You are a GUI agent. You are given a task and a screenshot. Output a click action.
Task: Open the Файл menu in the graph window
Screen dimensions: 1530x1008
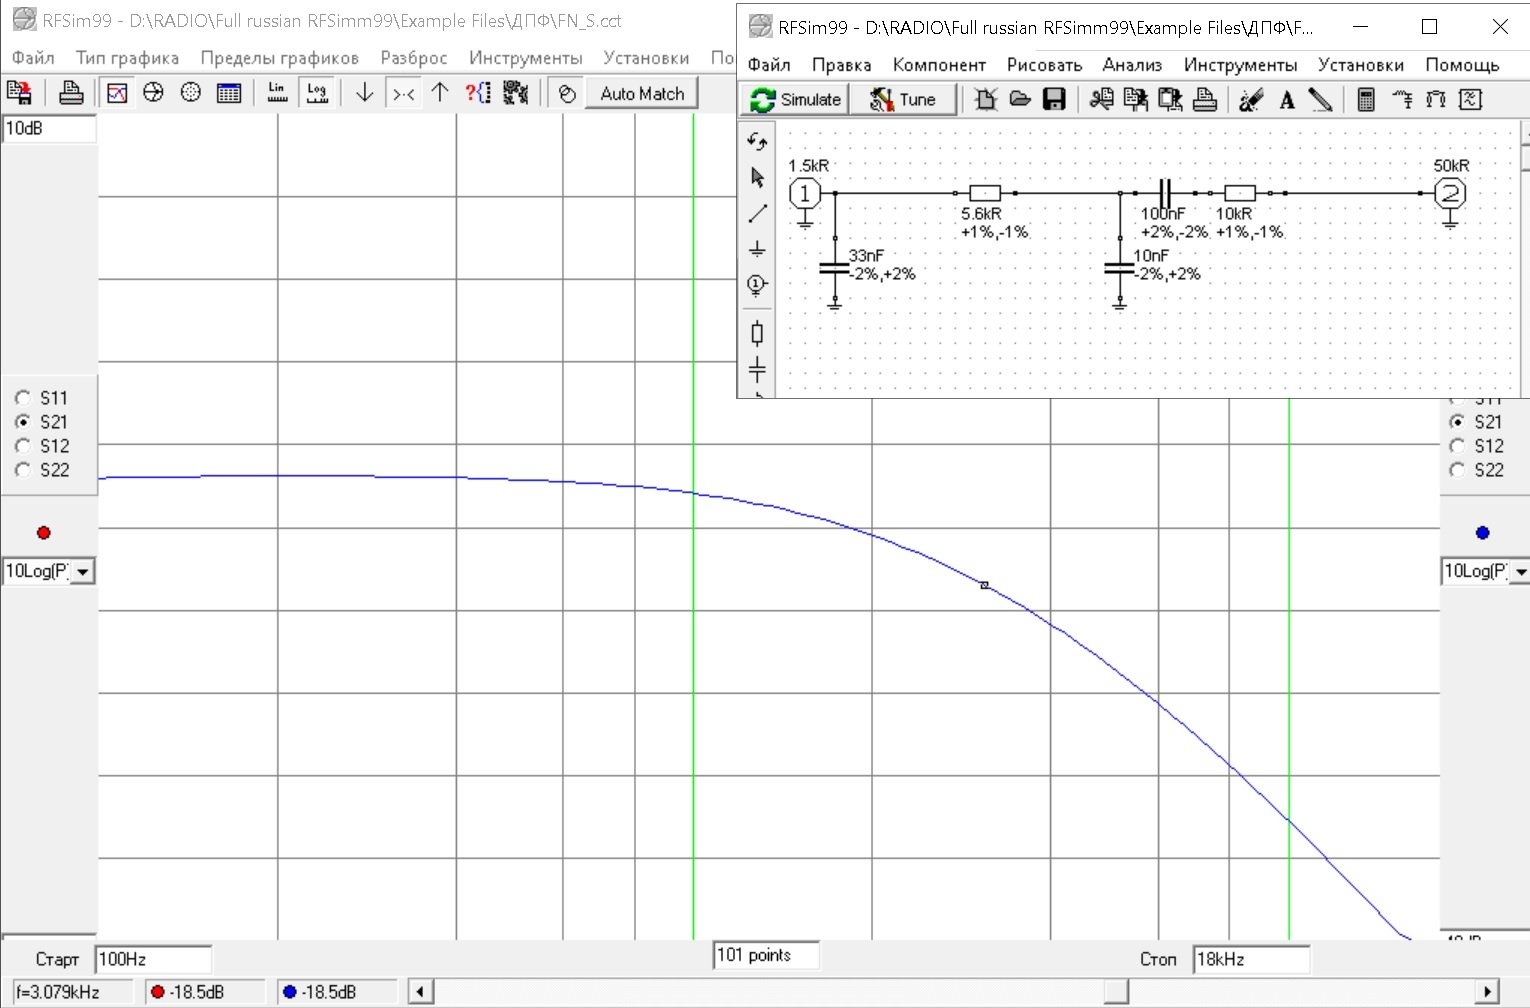pos(33,58)
